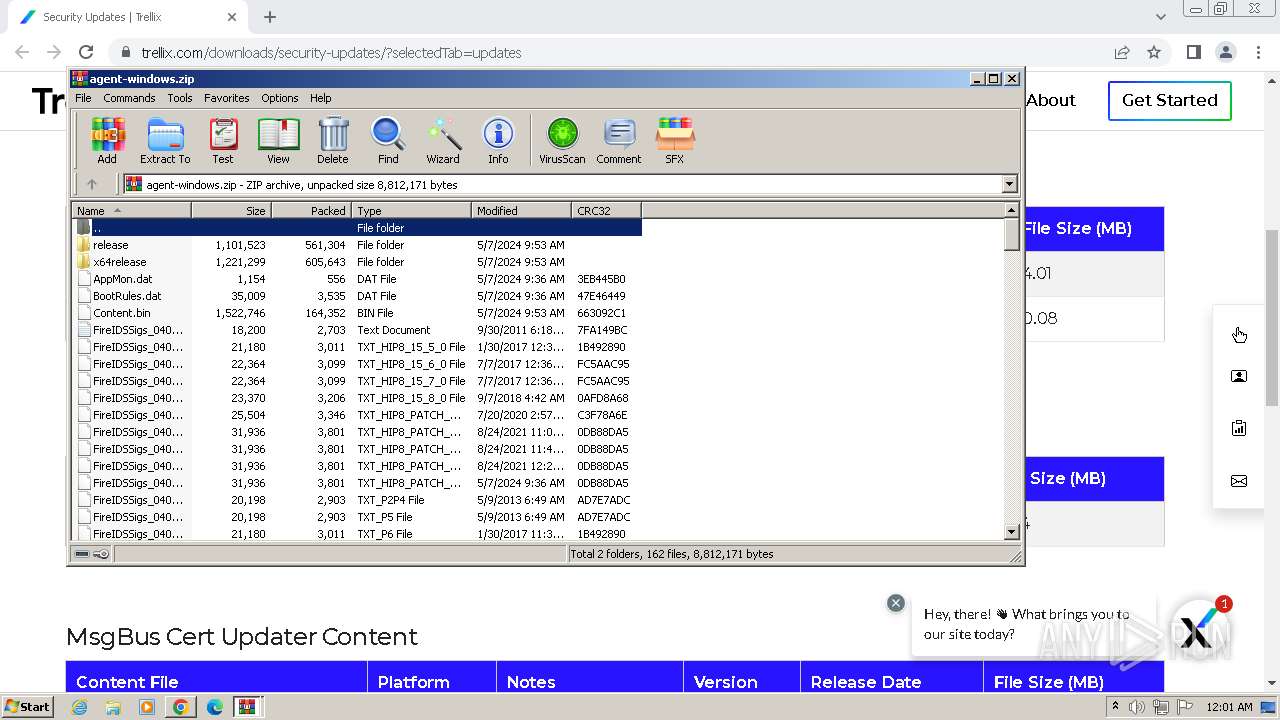
Task: Open the Favorites menu
Action: tap(227, 98)
